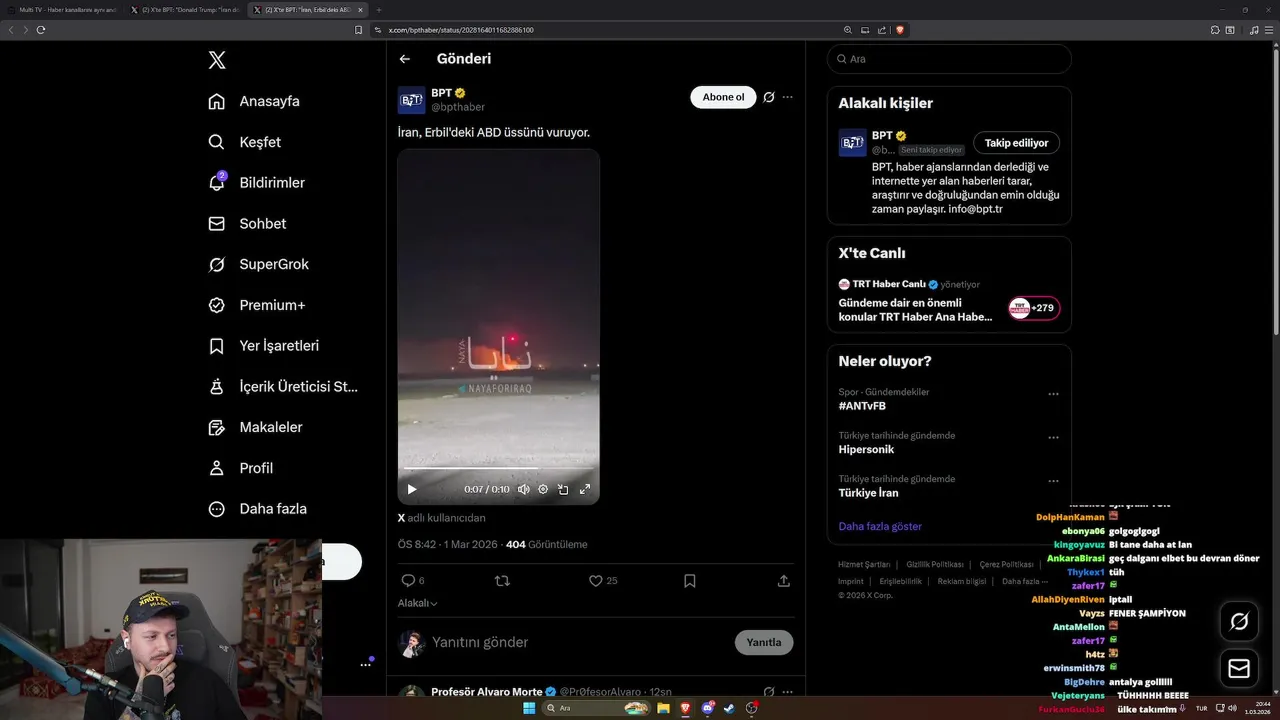Screen dimensions: 1280x720
Task: Open options for Hipersonik trend
Action: (1053, 438)
